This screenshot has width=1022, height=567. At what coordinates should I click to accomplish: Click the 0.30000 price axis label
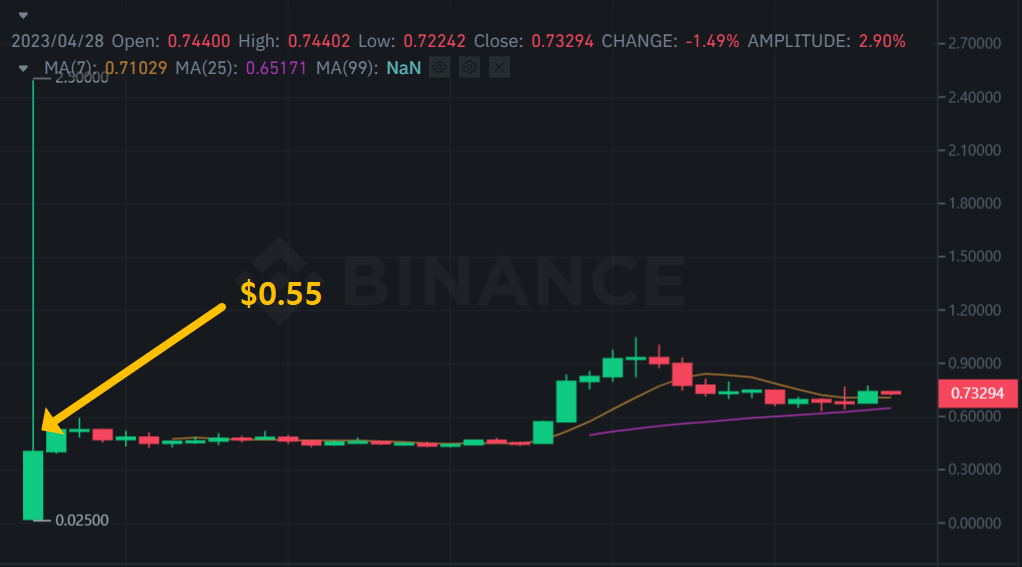[974, 469]
